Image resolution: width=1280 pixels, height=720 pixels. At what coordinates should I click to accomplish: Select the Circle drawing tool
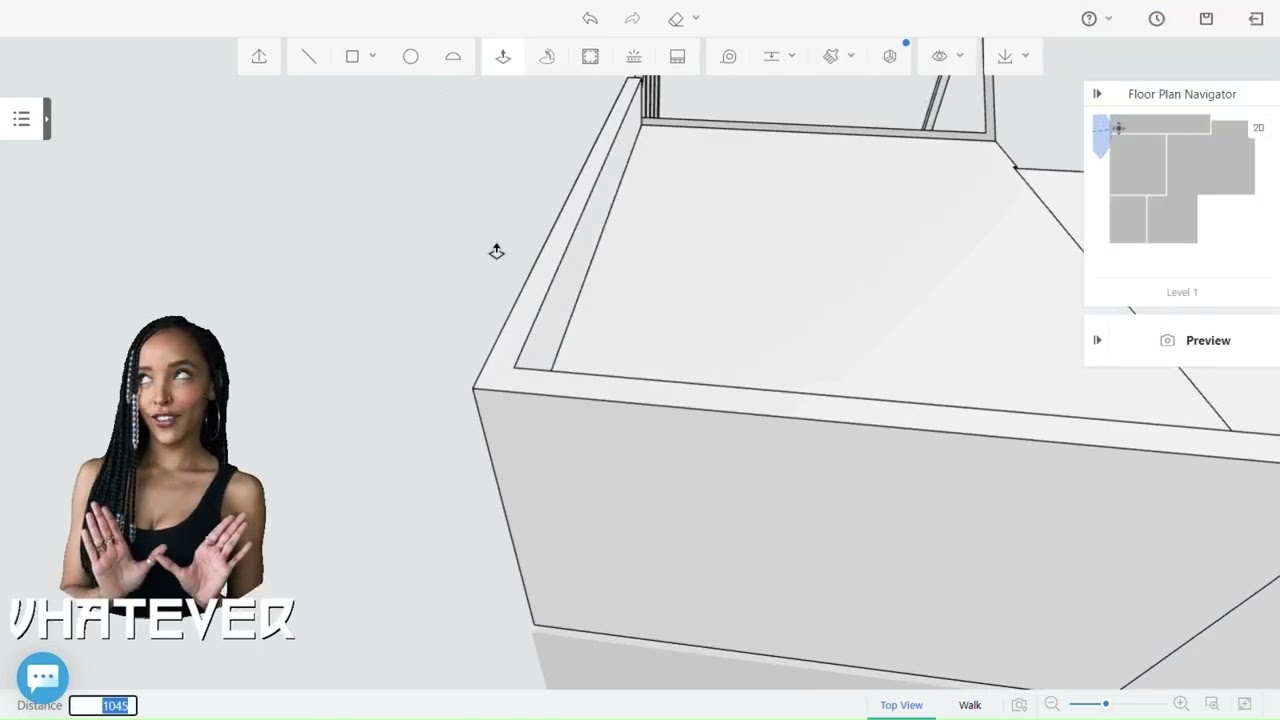(411, 57)
